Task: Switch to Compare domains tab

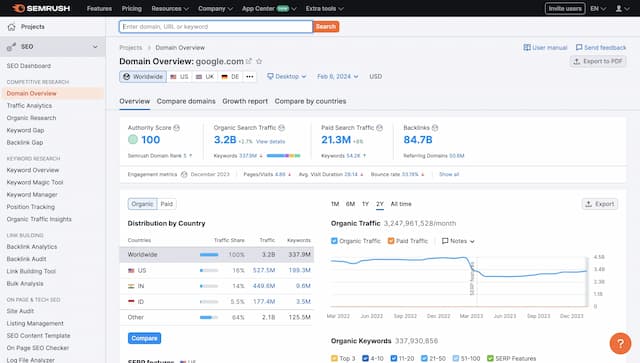Action: 186,101
